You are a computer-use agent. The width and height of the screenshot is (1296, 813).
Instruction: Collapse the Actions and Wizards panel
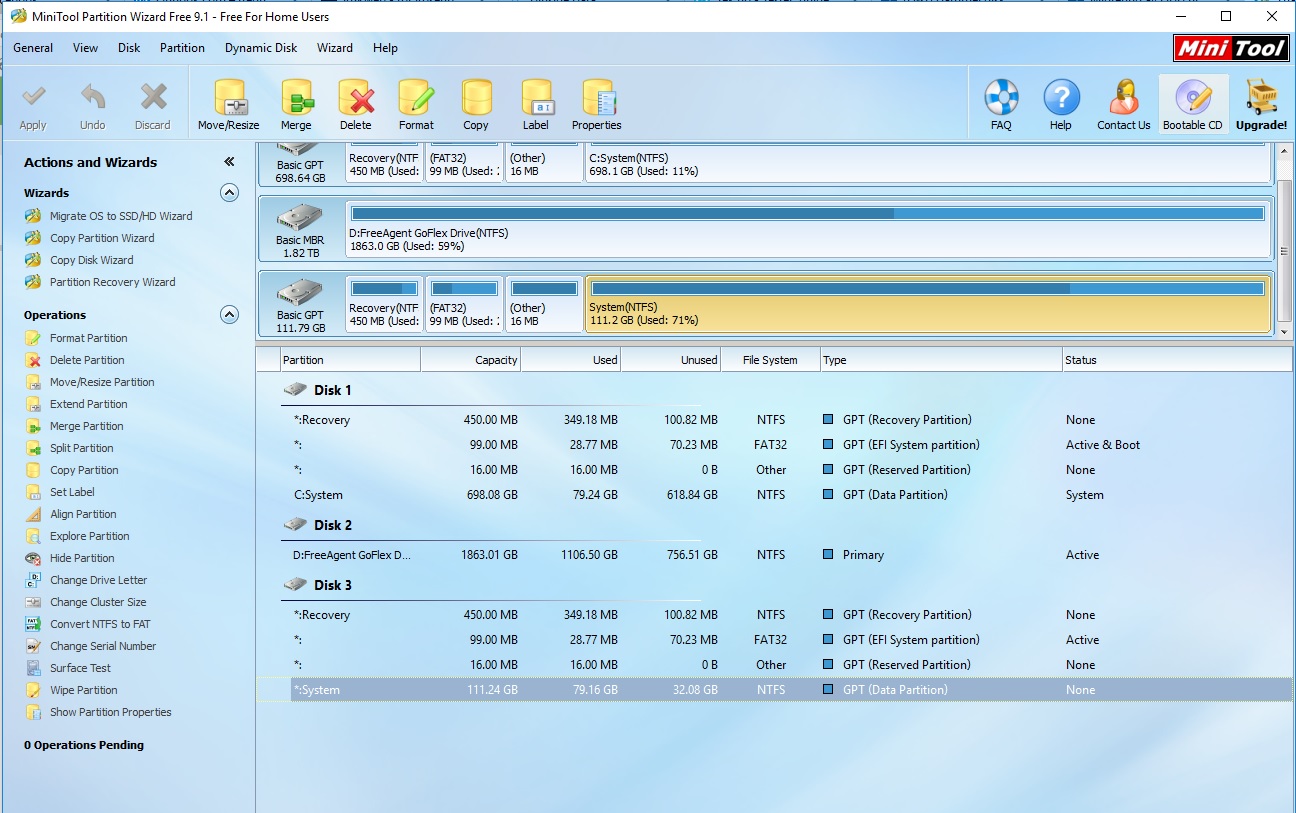coord(229,162)
